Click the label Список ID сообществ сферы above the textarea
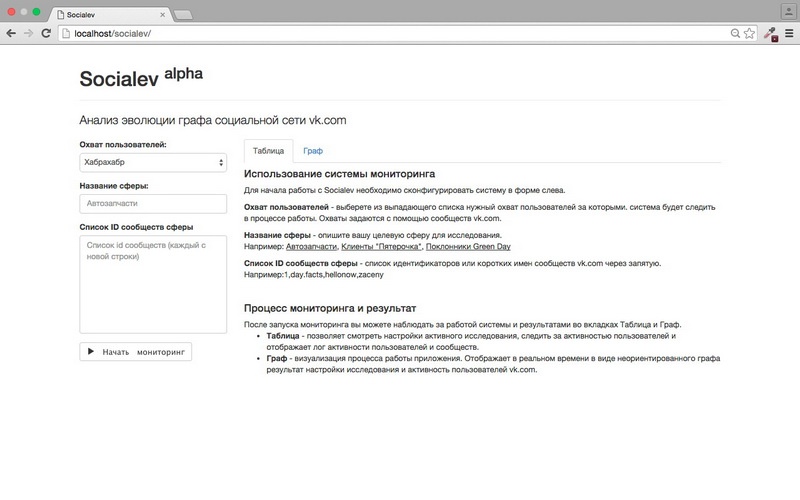Viewport: 800px width, 500px height. [136, 227]
